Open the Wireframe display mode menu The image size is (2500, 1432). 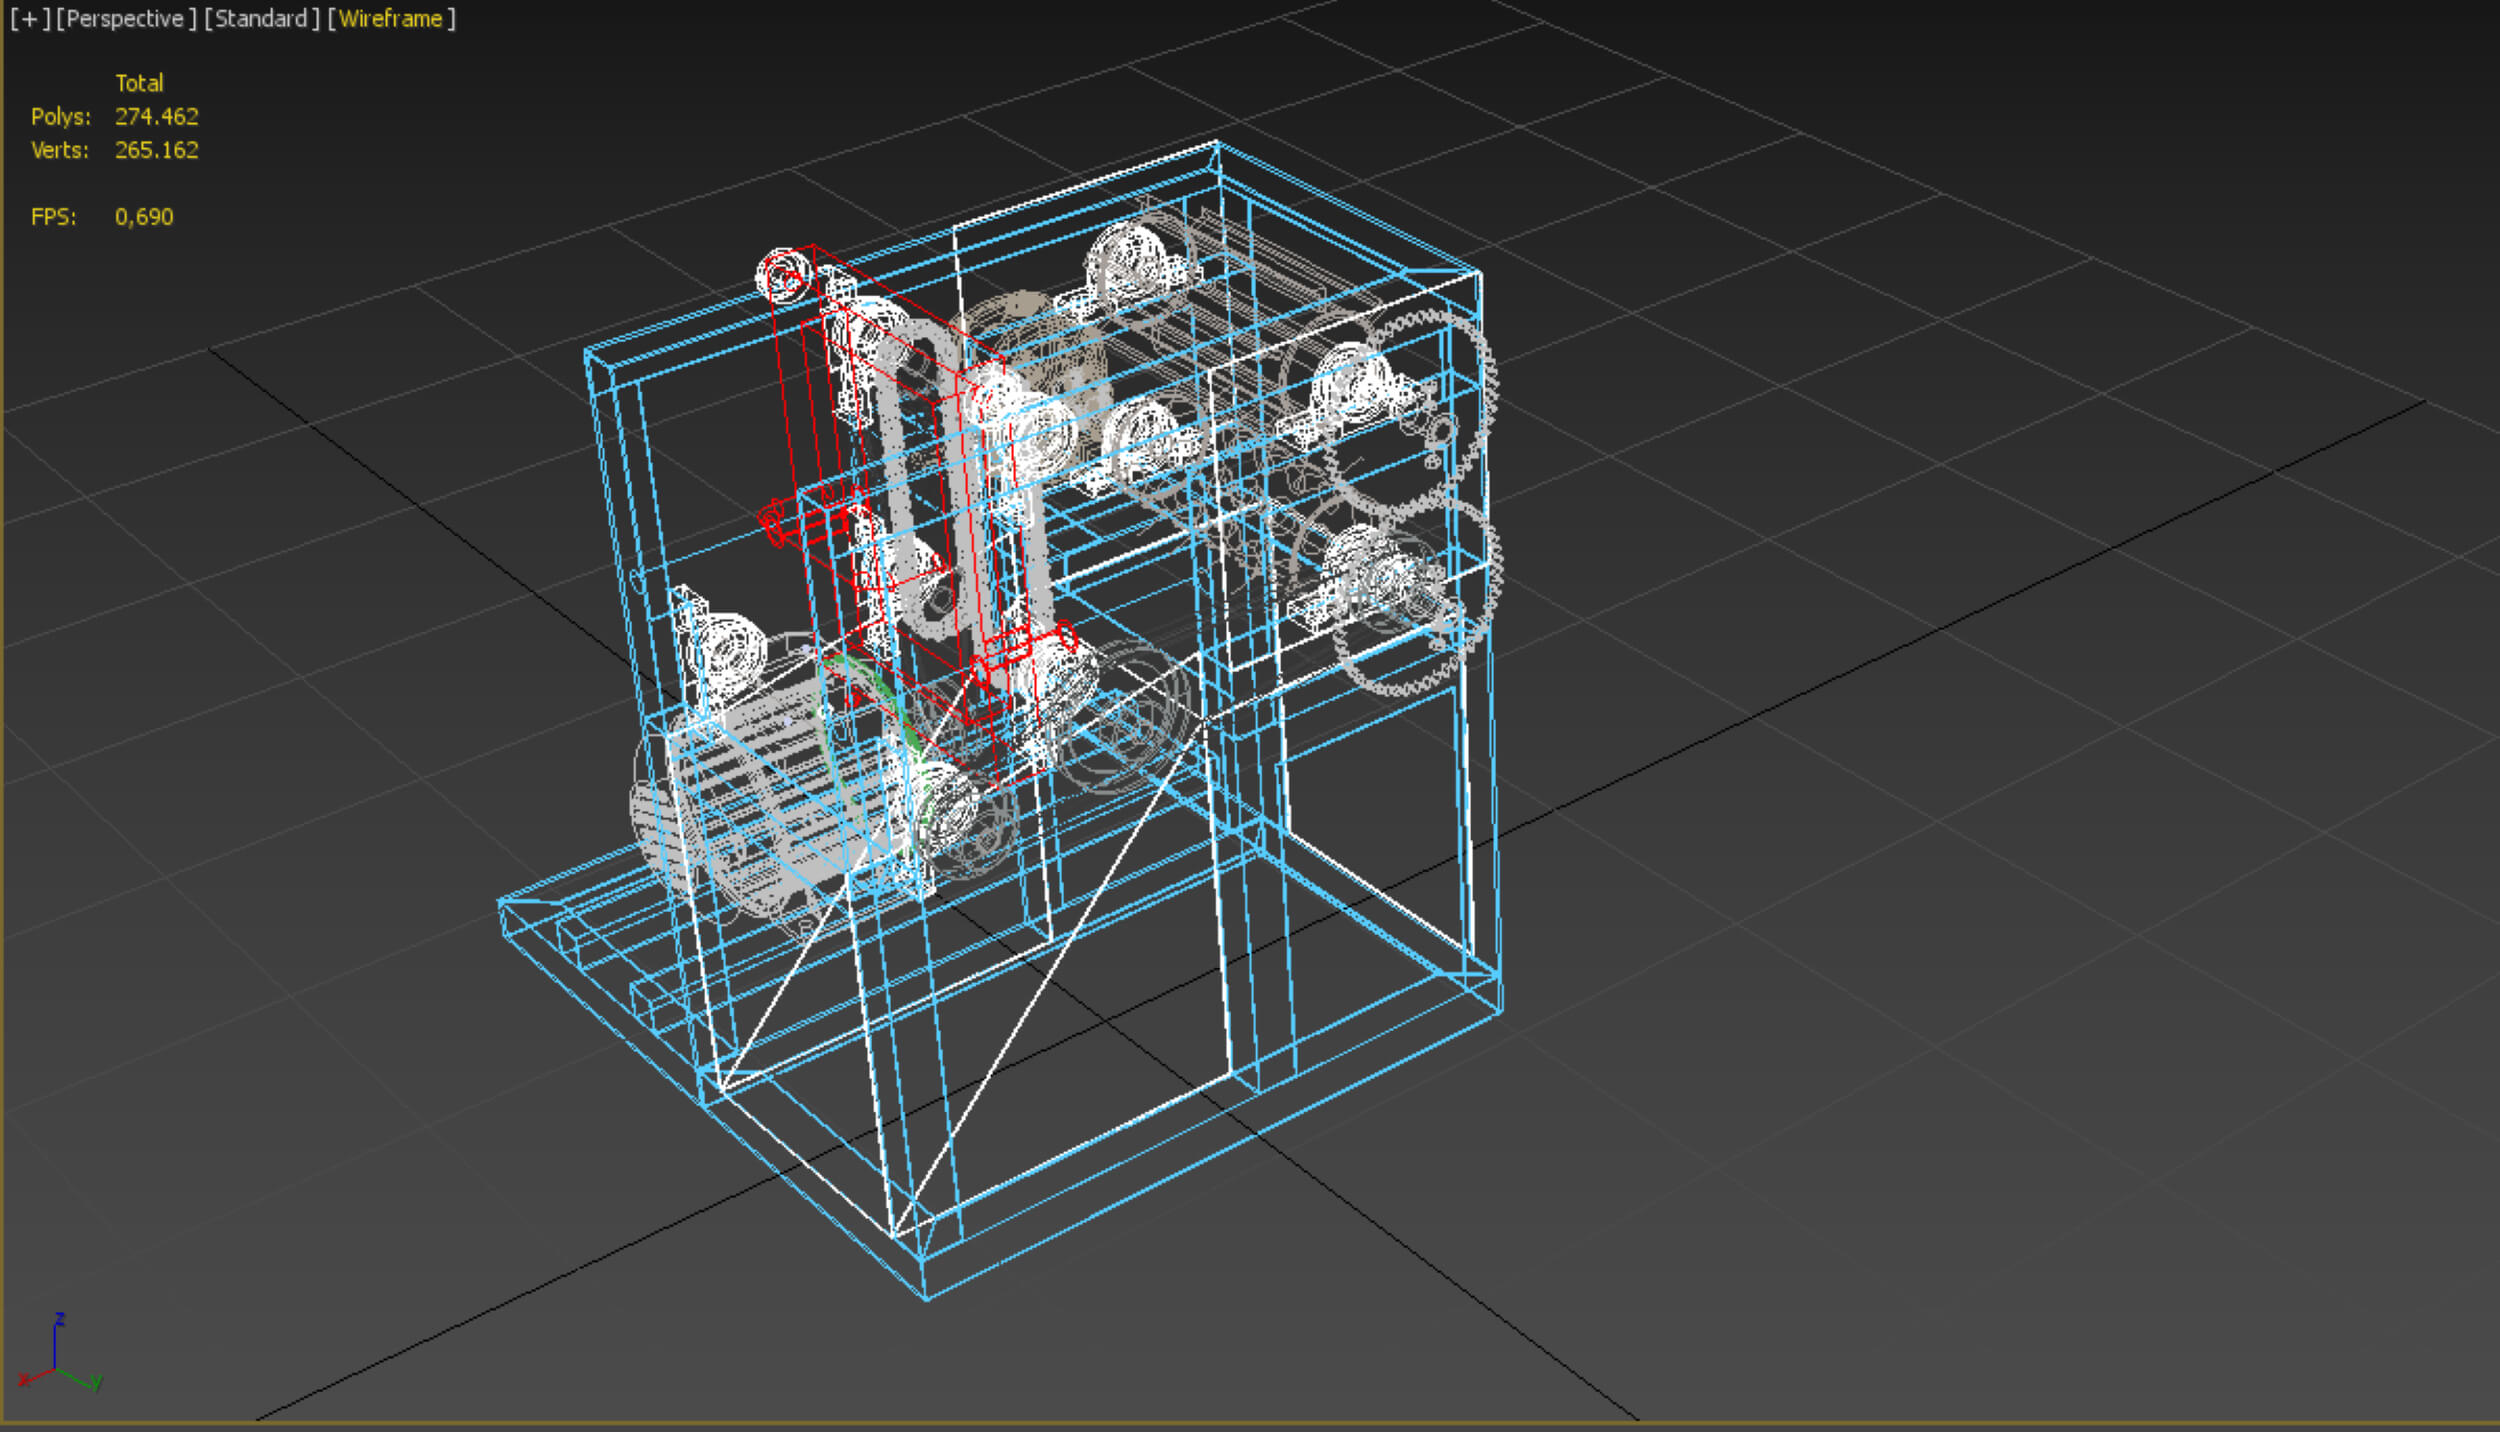391,19
